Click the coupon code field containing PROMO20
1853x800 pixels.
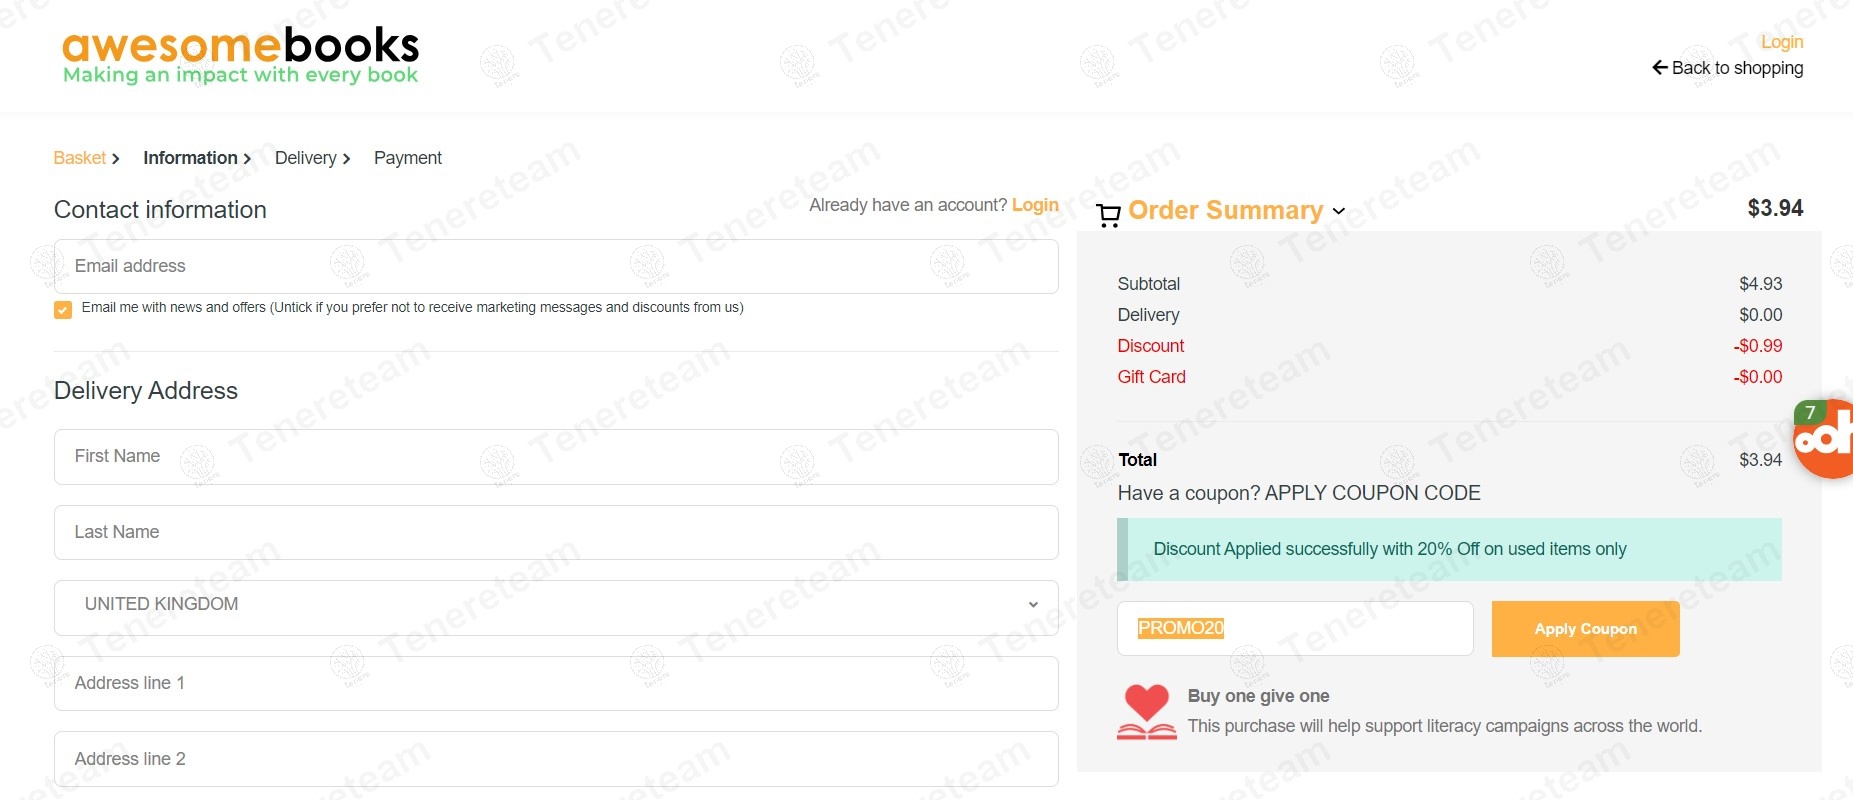pos(1295,628)
